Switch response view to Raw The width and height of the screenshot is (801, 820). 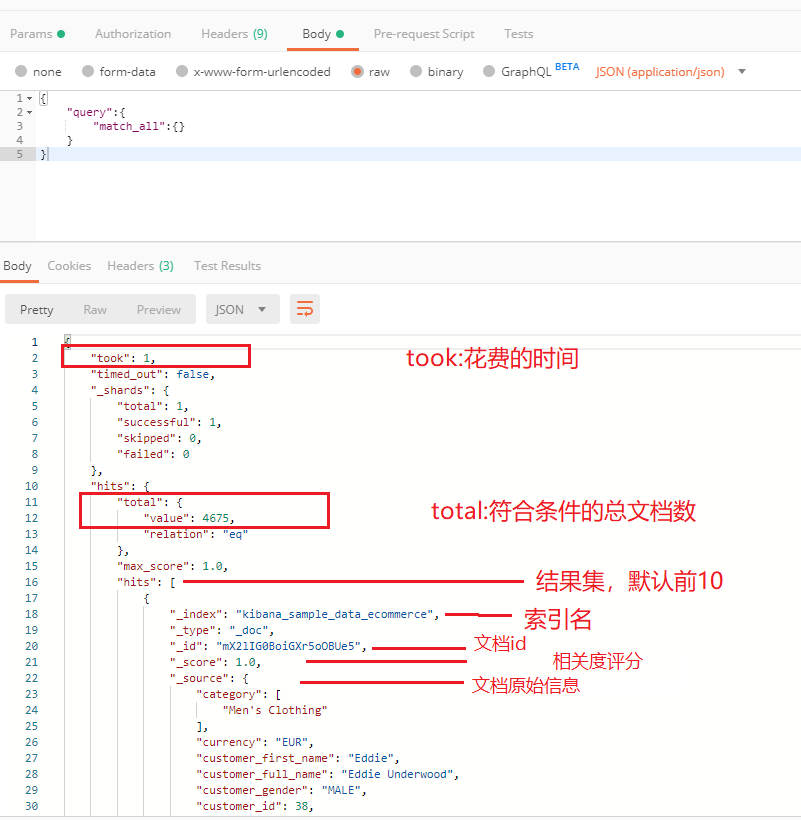coord(95,310)
